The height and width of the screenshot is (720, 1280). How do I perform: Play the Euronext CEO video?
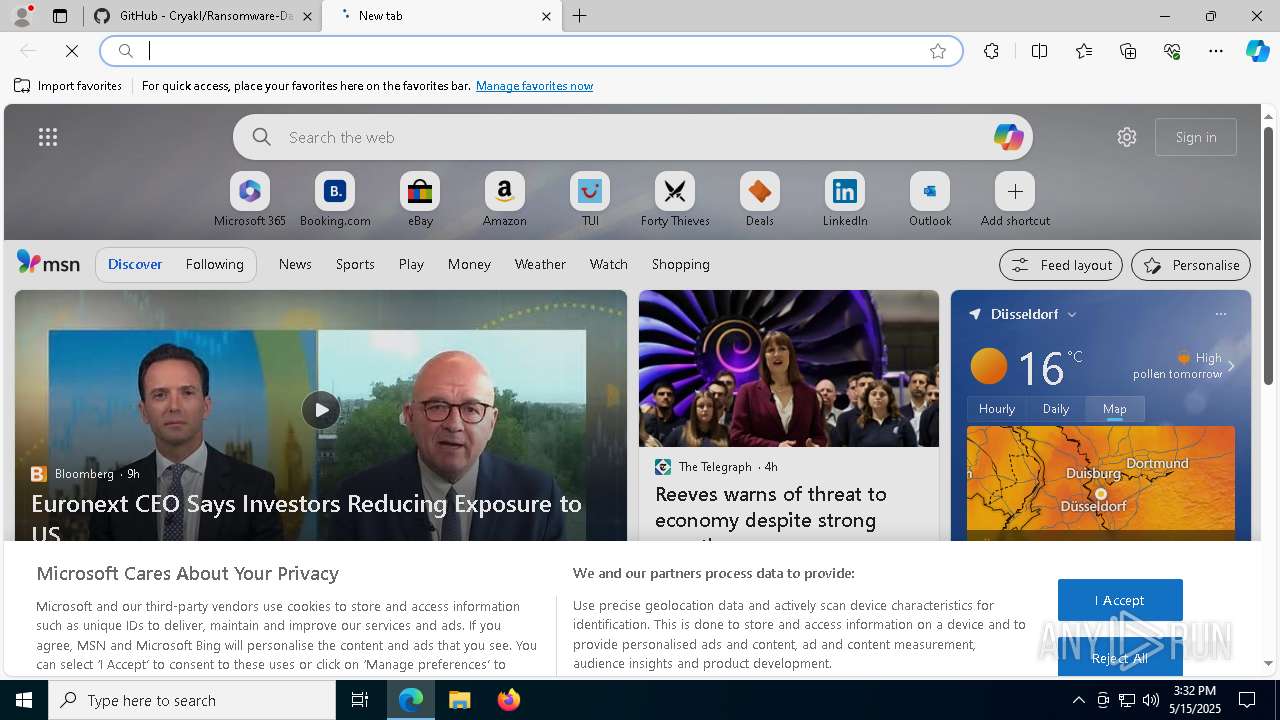click(321, 409)
